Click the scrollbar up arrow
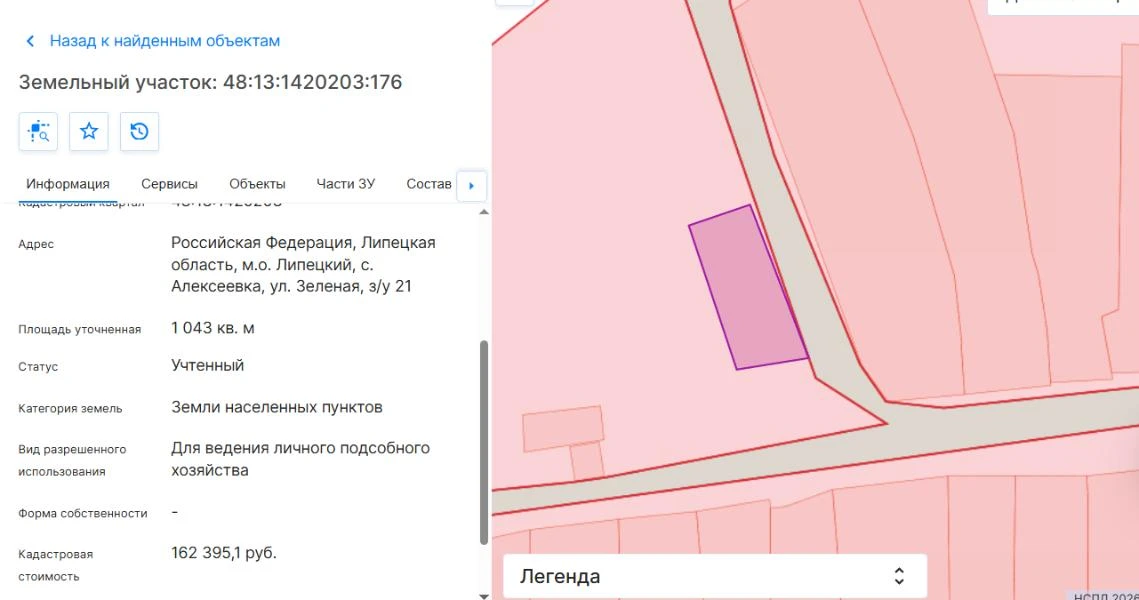Viewport: 1139px width, 600px height. pyautogui.click(x=484, y=212)
